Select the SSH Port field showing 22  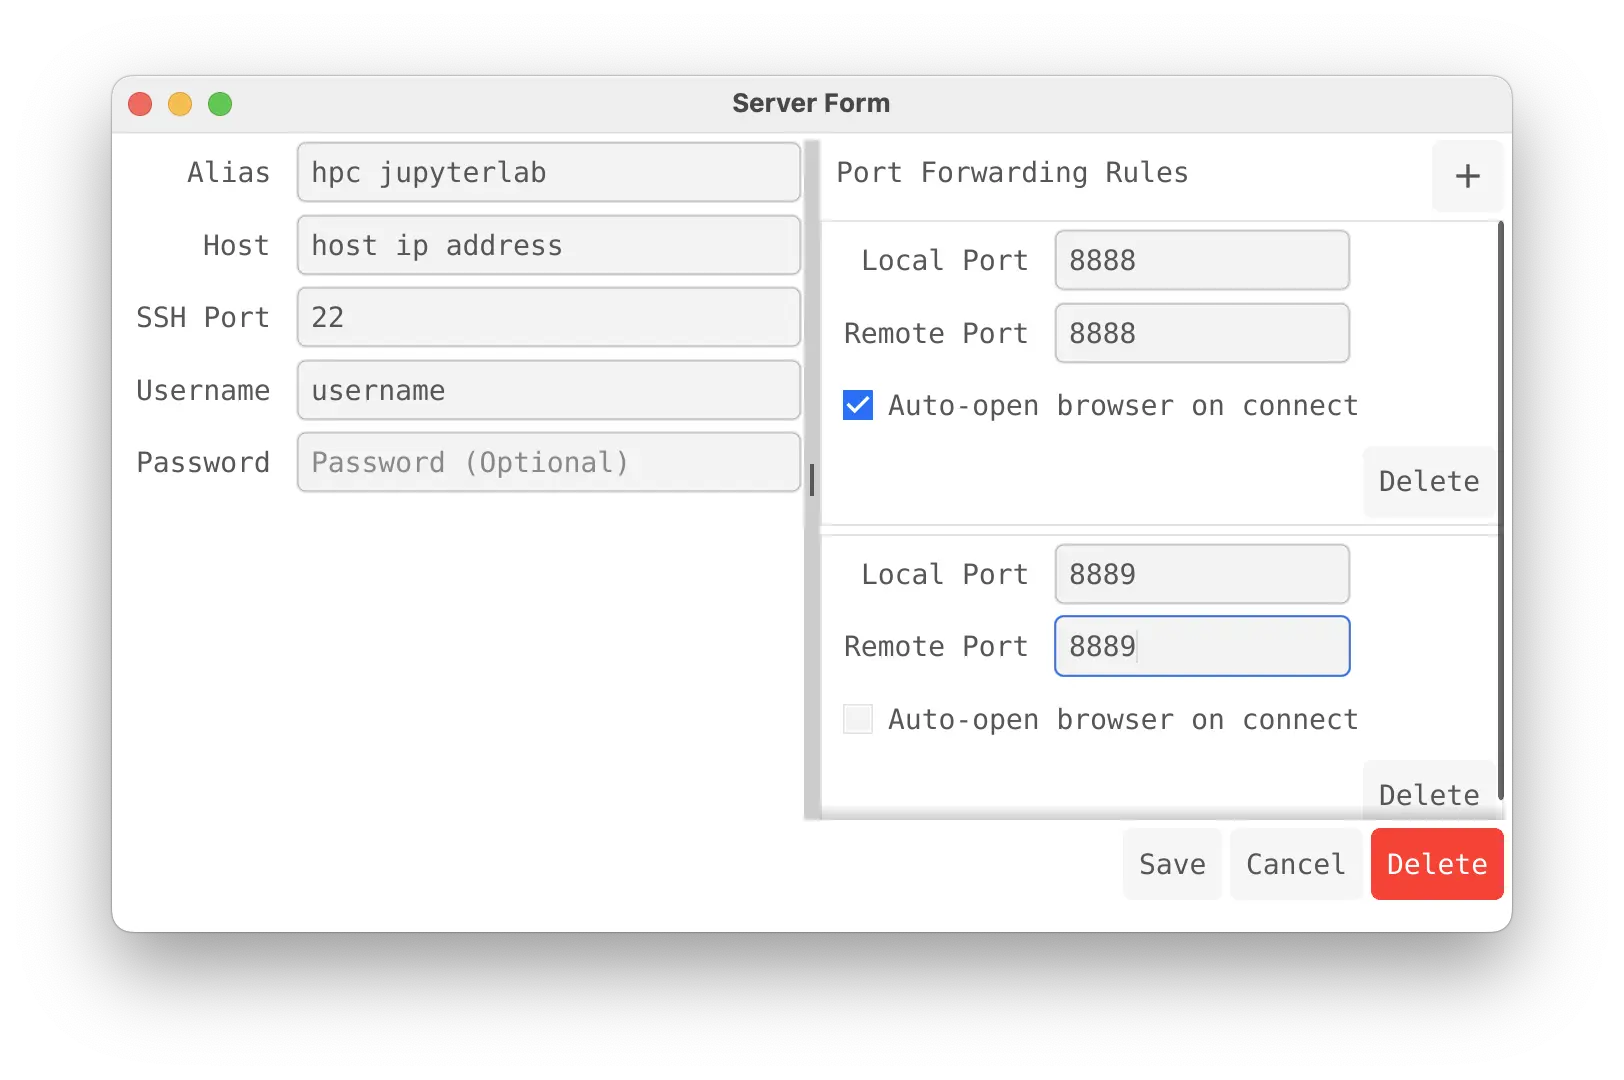pos(548,317)
